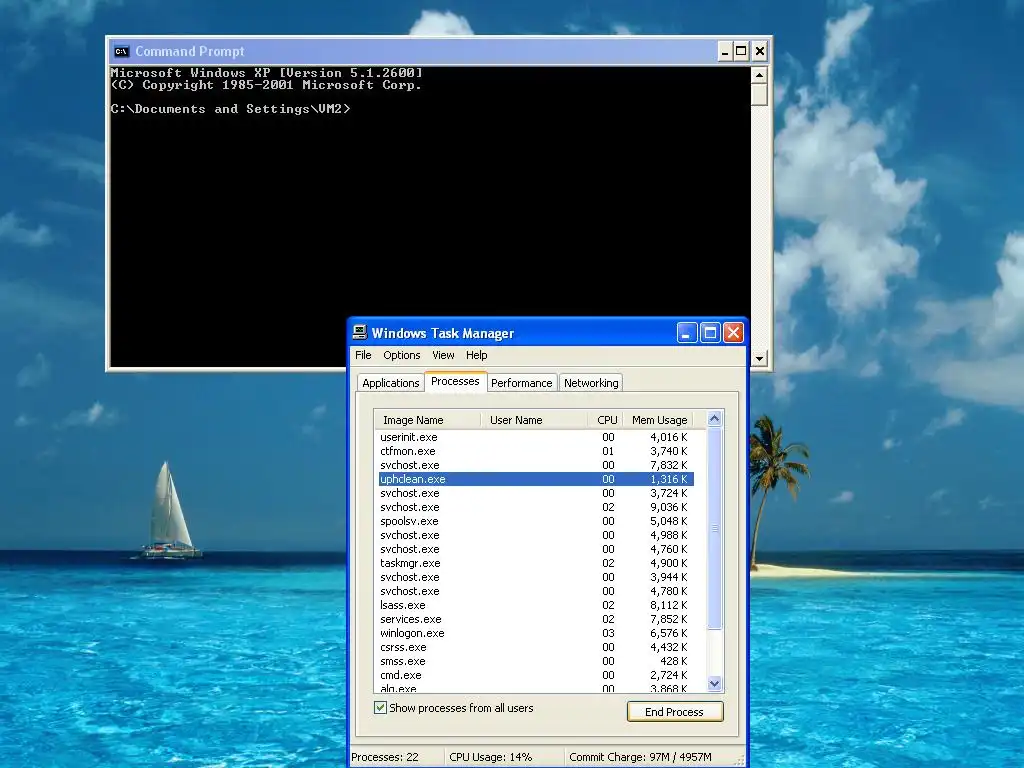Open the File menu in Task Manager

[x=363, y=355]
